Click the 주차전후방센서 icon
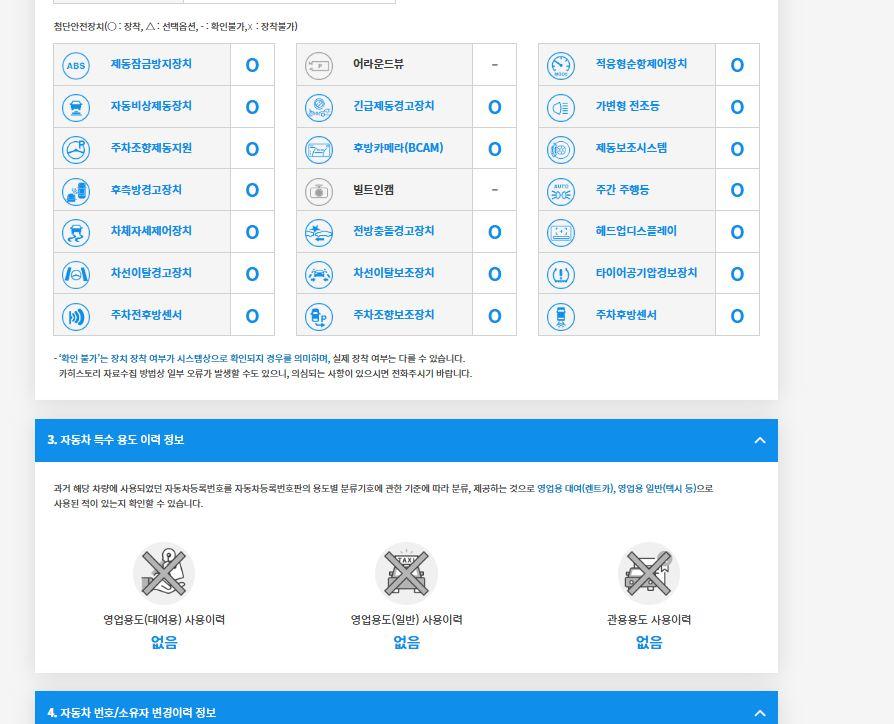This screenshot has height=724, width=894. 76,316
